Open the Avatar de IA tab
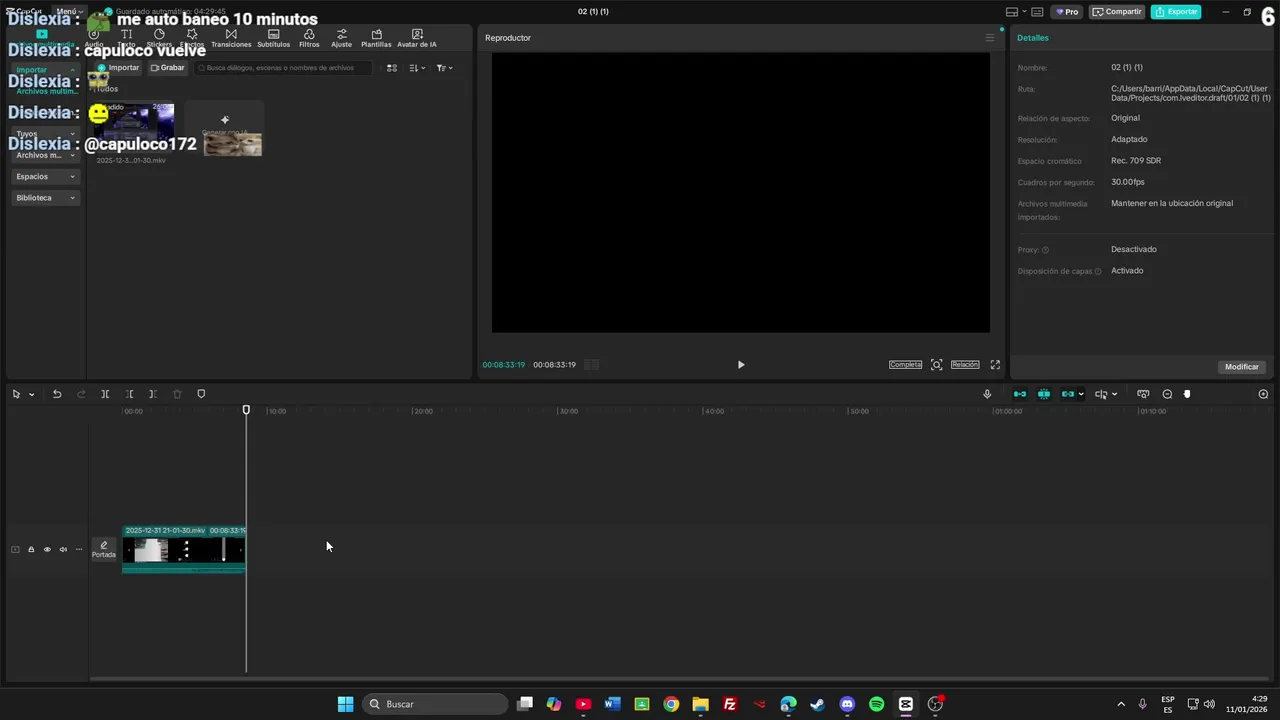This screenshot has width=1280, height=720. pos(417,38)
